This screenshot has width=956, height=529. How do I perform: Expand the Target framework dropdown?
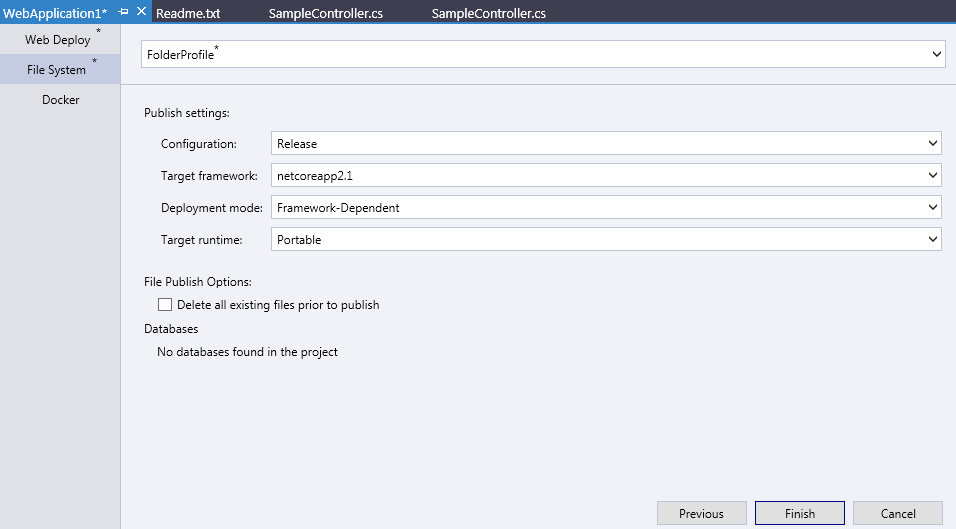(605, 176)
